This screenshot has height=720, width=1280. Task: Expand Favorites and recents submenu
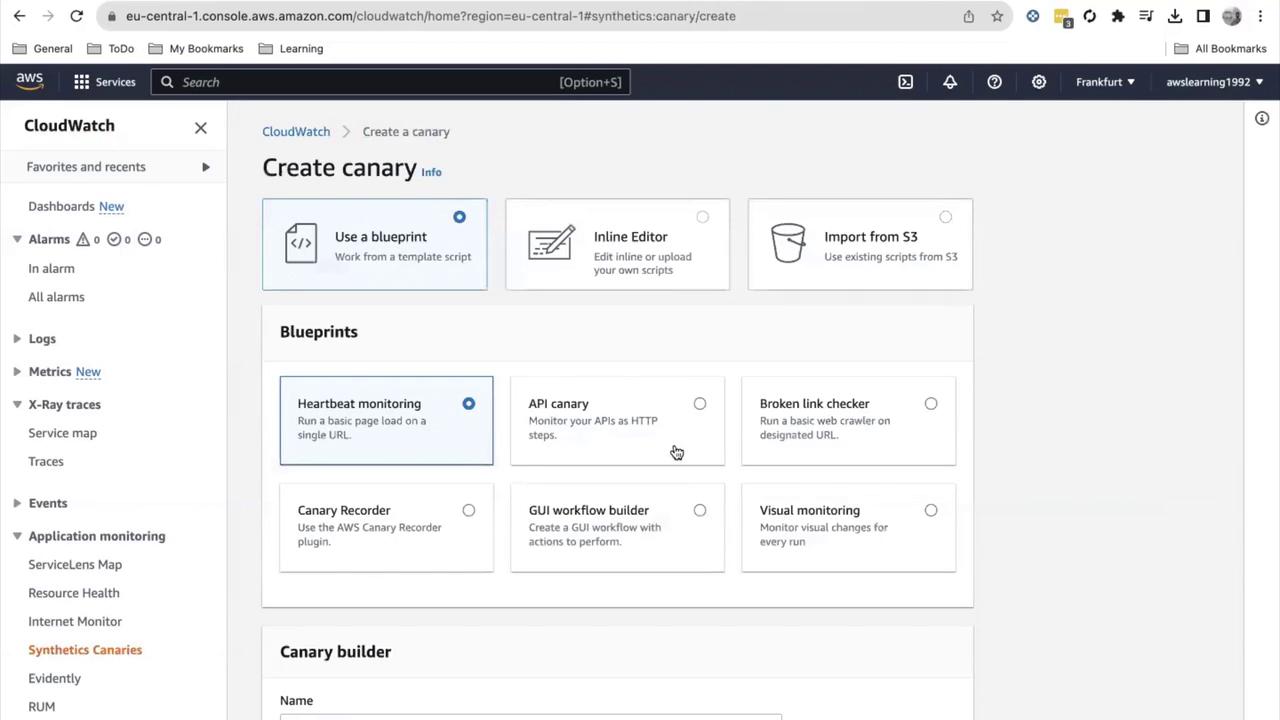pyautogui.click(x=118, y=167)
